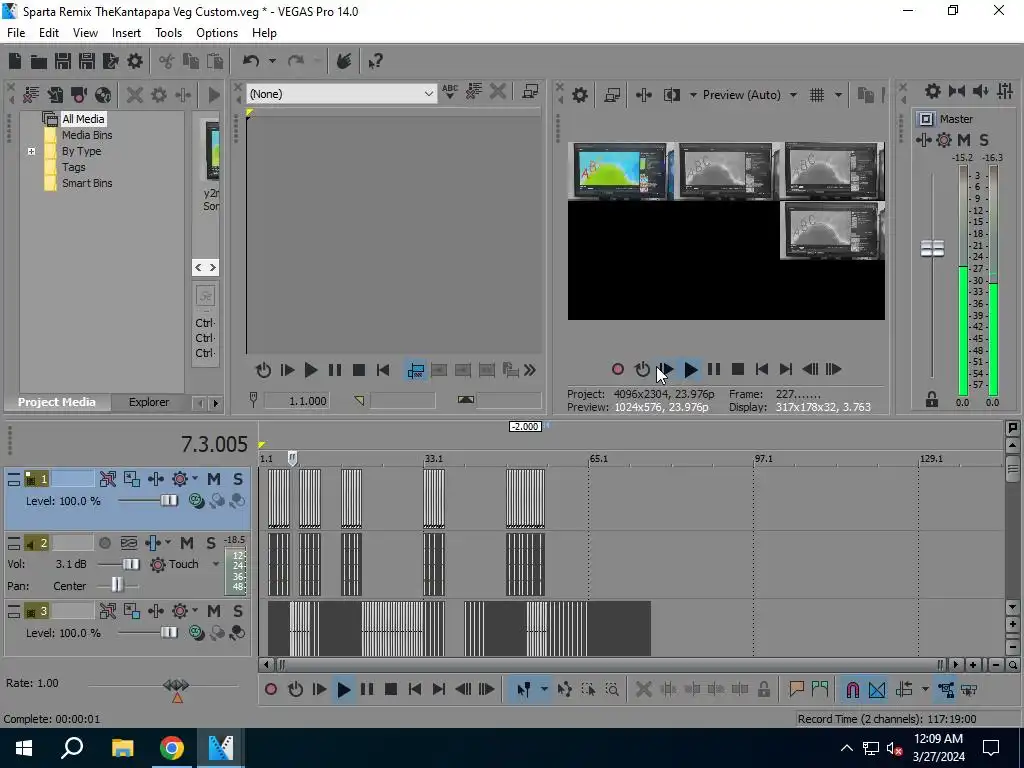Mute video track 1
Screen dimensions: 1024x768
[214, 479]
